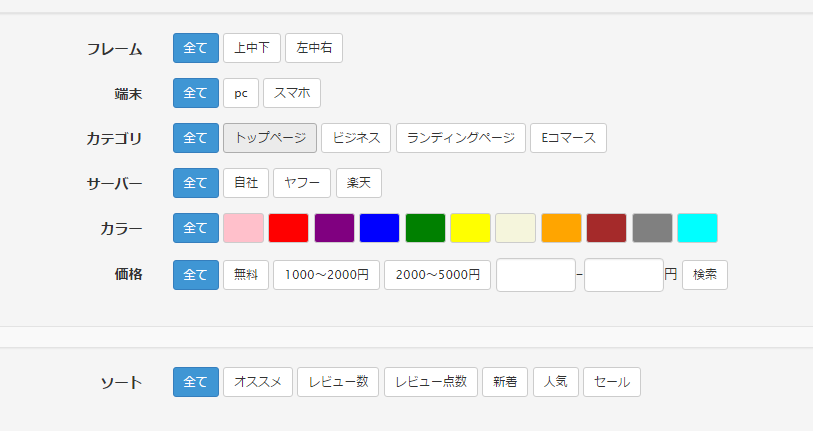
Task: Select the pink color swatch
Action: tap(243, 228)
